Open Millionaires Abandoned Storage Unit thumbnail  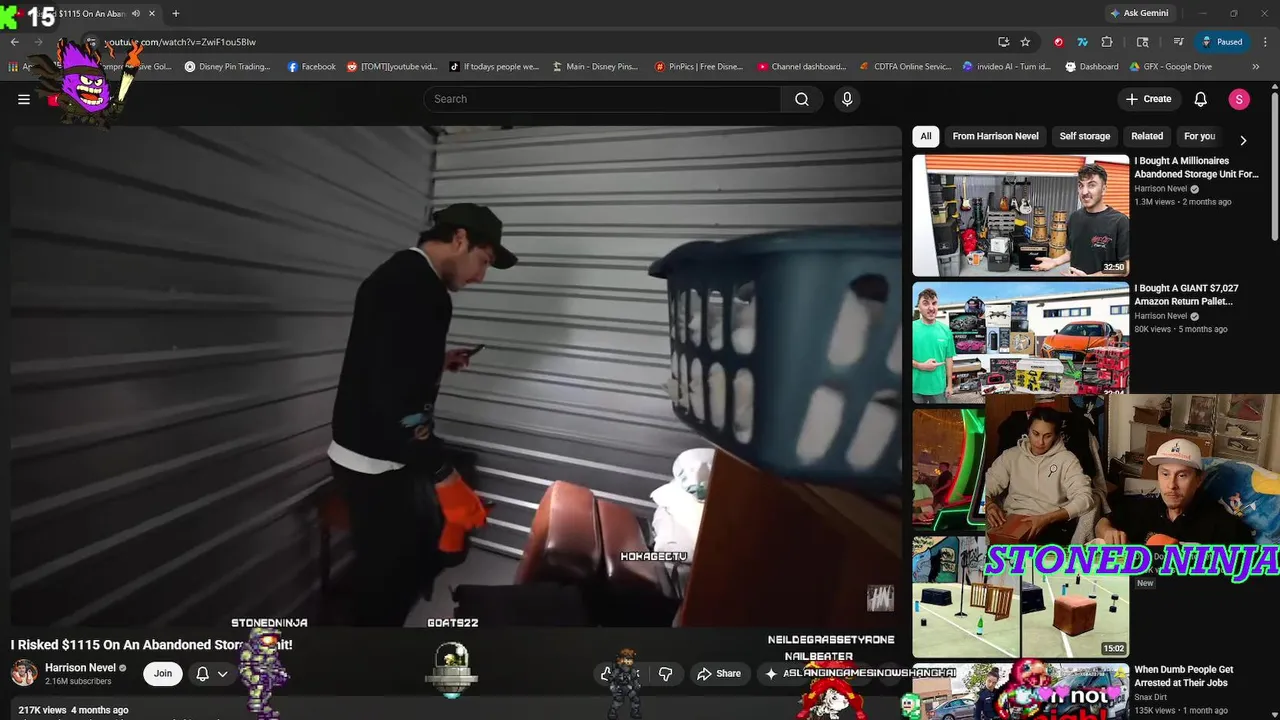1020,215
